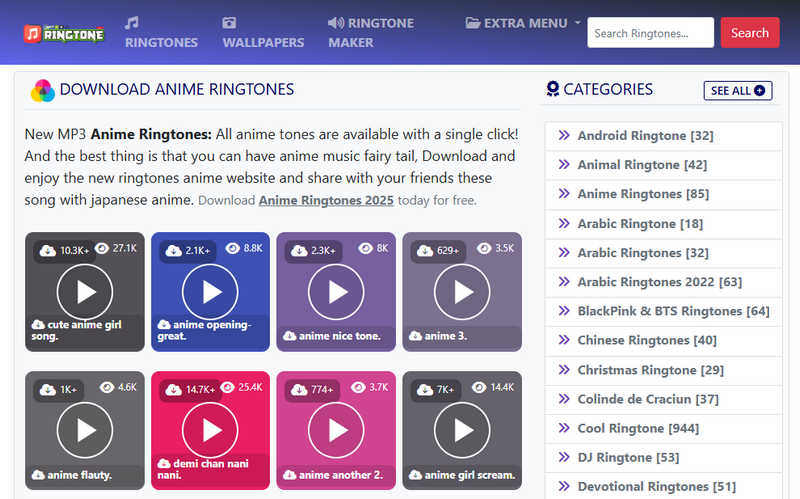Play the anime opening-great ringtone
The height and width of the screenshot is (499, 800).
(210, 292)
